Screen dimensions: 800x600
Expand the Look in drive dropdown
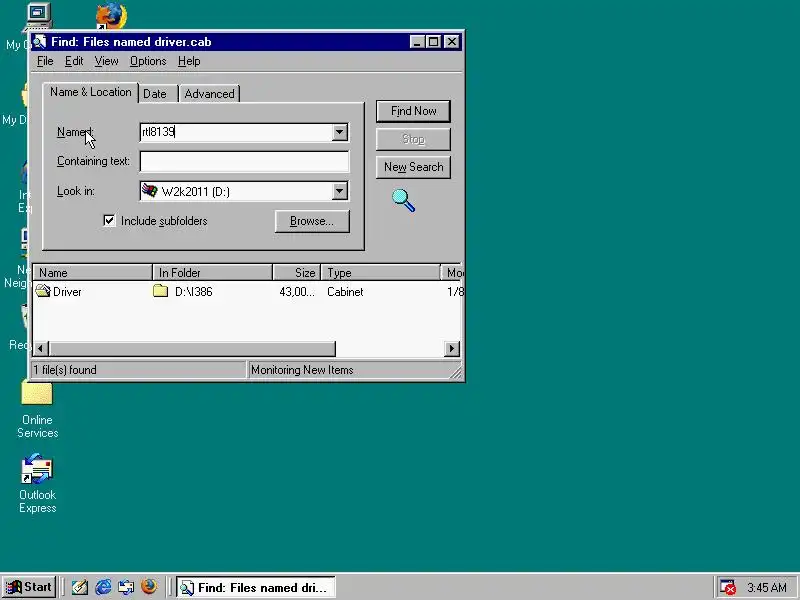pyautogui.click(x=339, y=191)
